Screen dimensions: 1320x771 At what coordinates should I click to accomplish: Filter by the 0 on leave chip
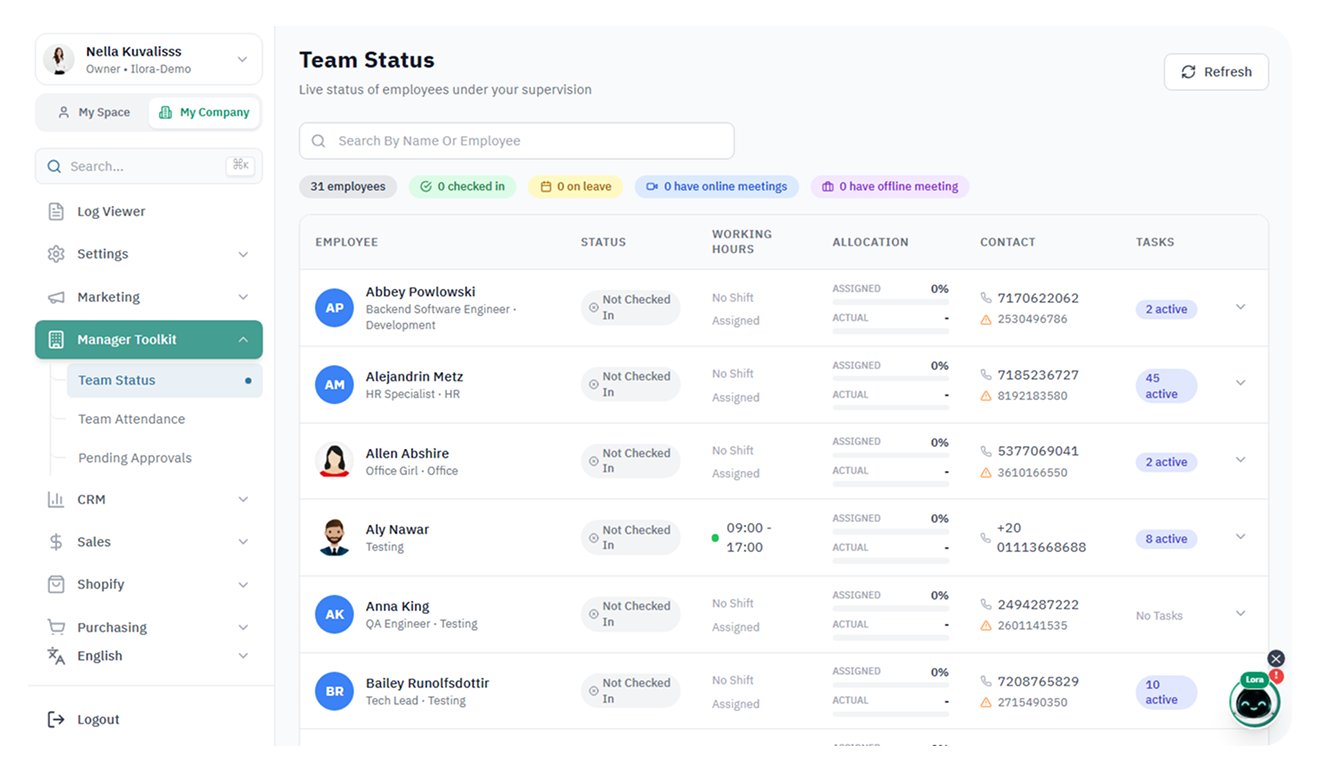coord(576,186)
